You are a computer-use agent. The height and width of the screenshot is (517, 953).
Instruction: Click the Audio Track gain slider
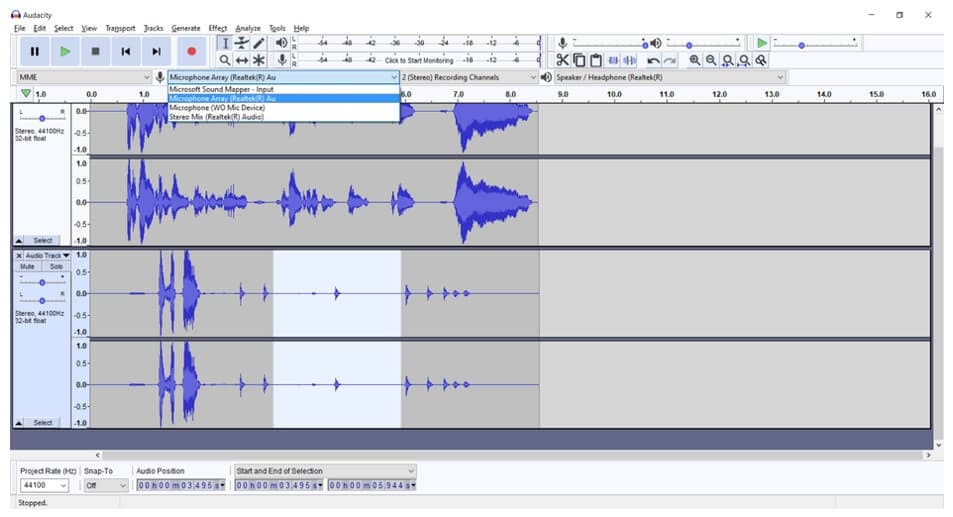(42, 282)
